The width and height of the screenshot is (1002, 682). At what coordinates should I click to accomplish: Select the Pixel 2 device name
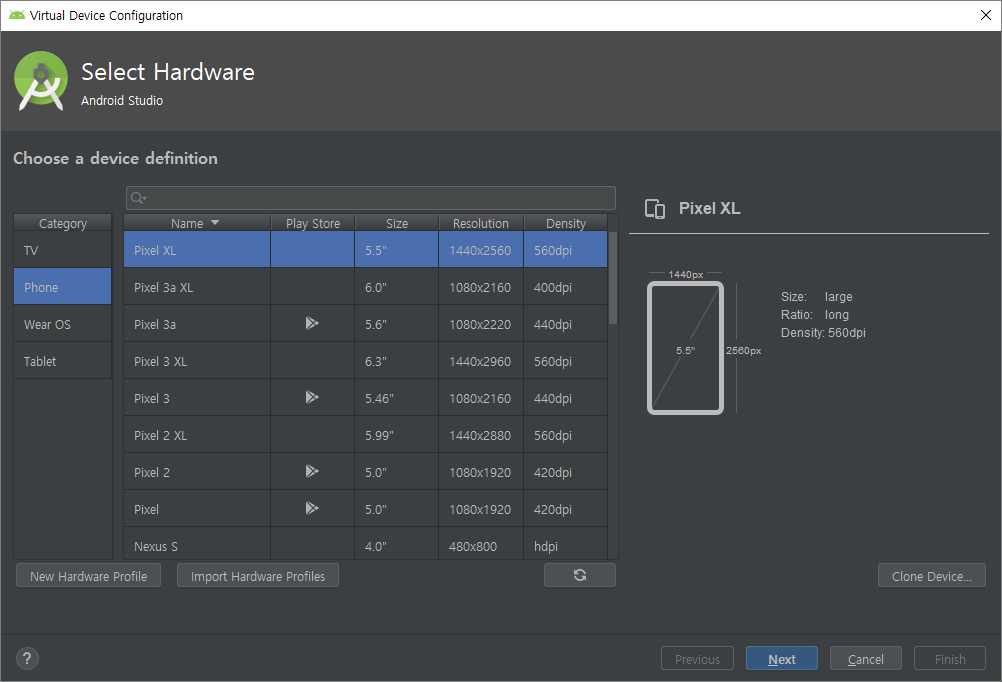point(151,472)
